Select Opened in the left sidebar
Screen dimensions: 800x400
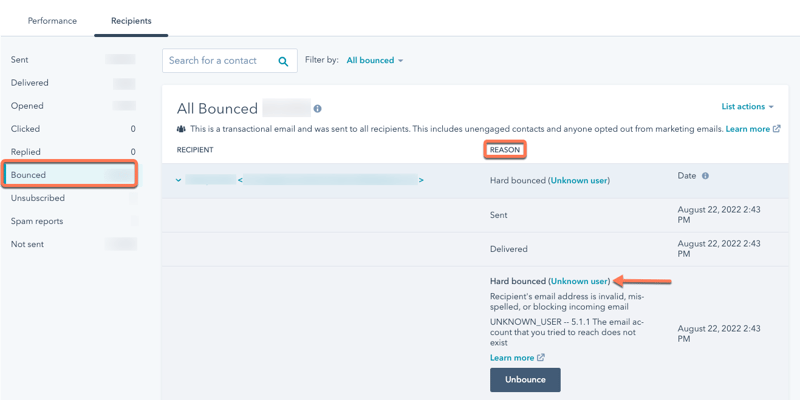[27, 106]
